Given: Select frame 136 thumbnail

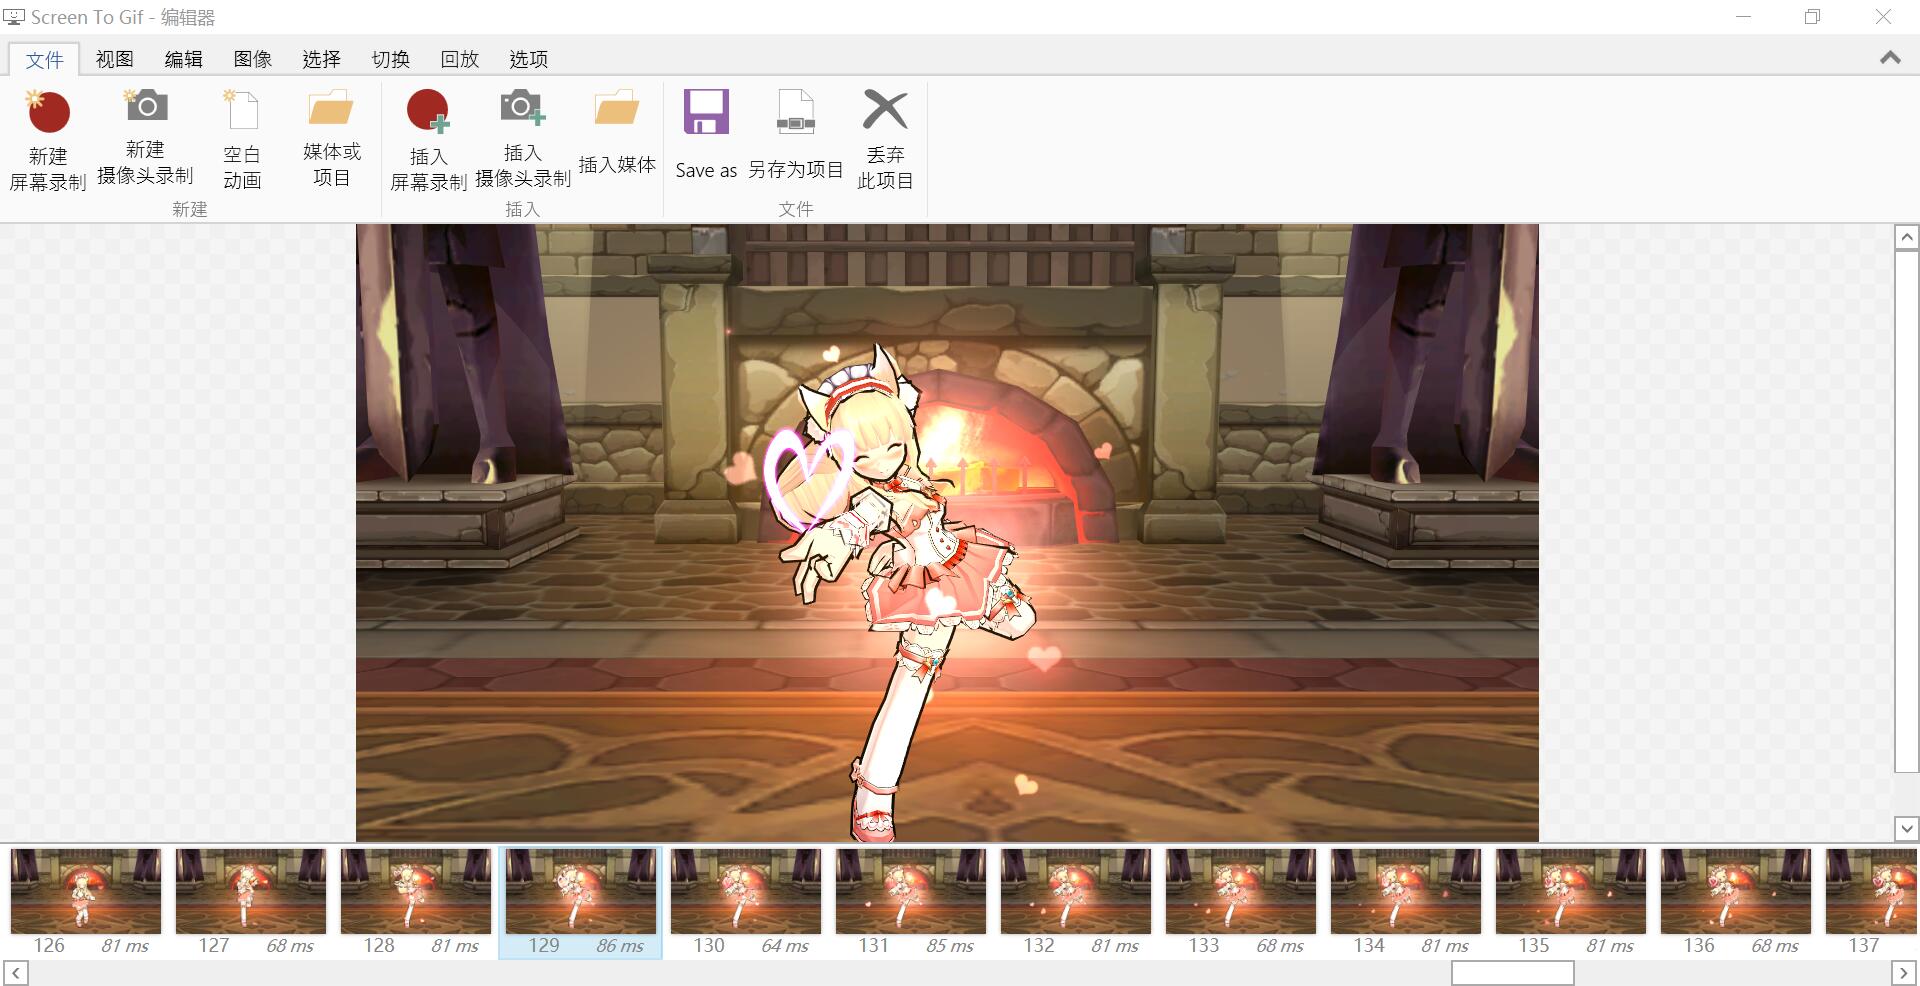Looking at the screenshot, I should coord(1736,891).
